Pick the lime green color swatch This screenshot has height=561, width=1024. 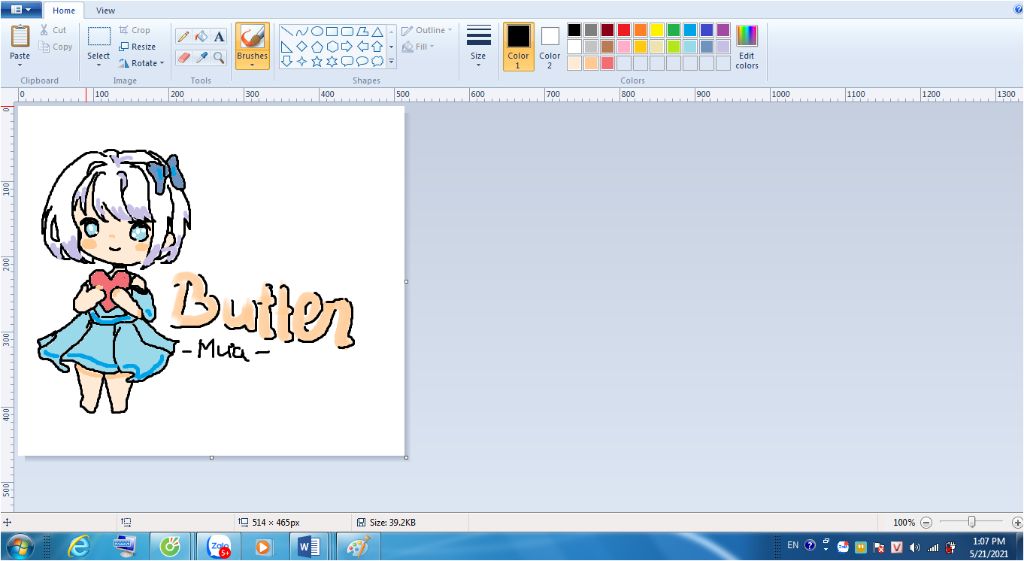point(674,47)
